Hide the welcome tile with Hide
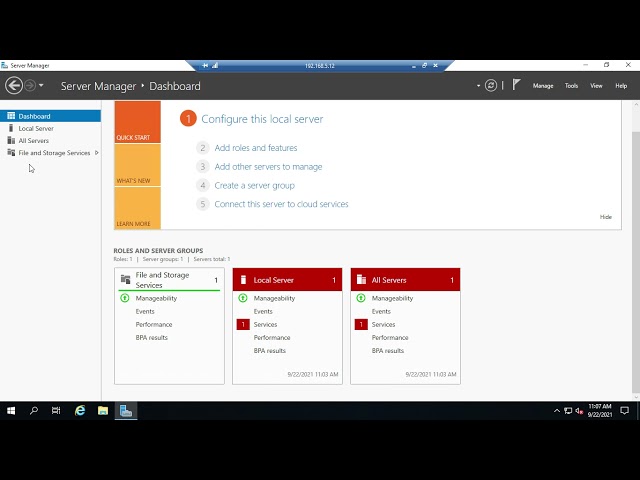The image size is (640, 480). tap(606, 217)
